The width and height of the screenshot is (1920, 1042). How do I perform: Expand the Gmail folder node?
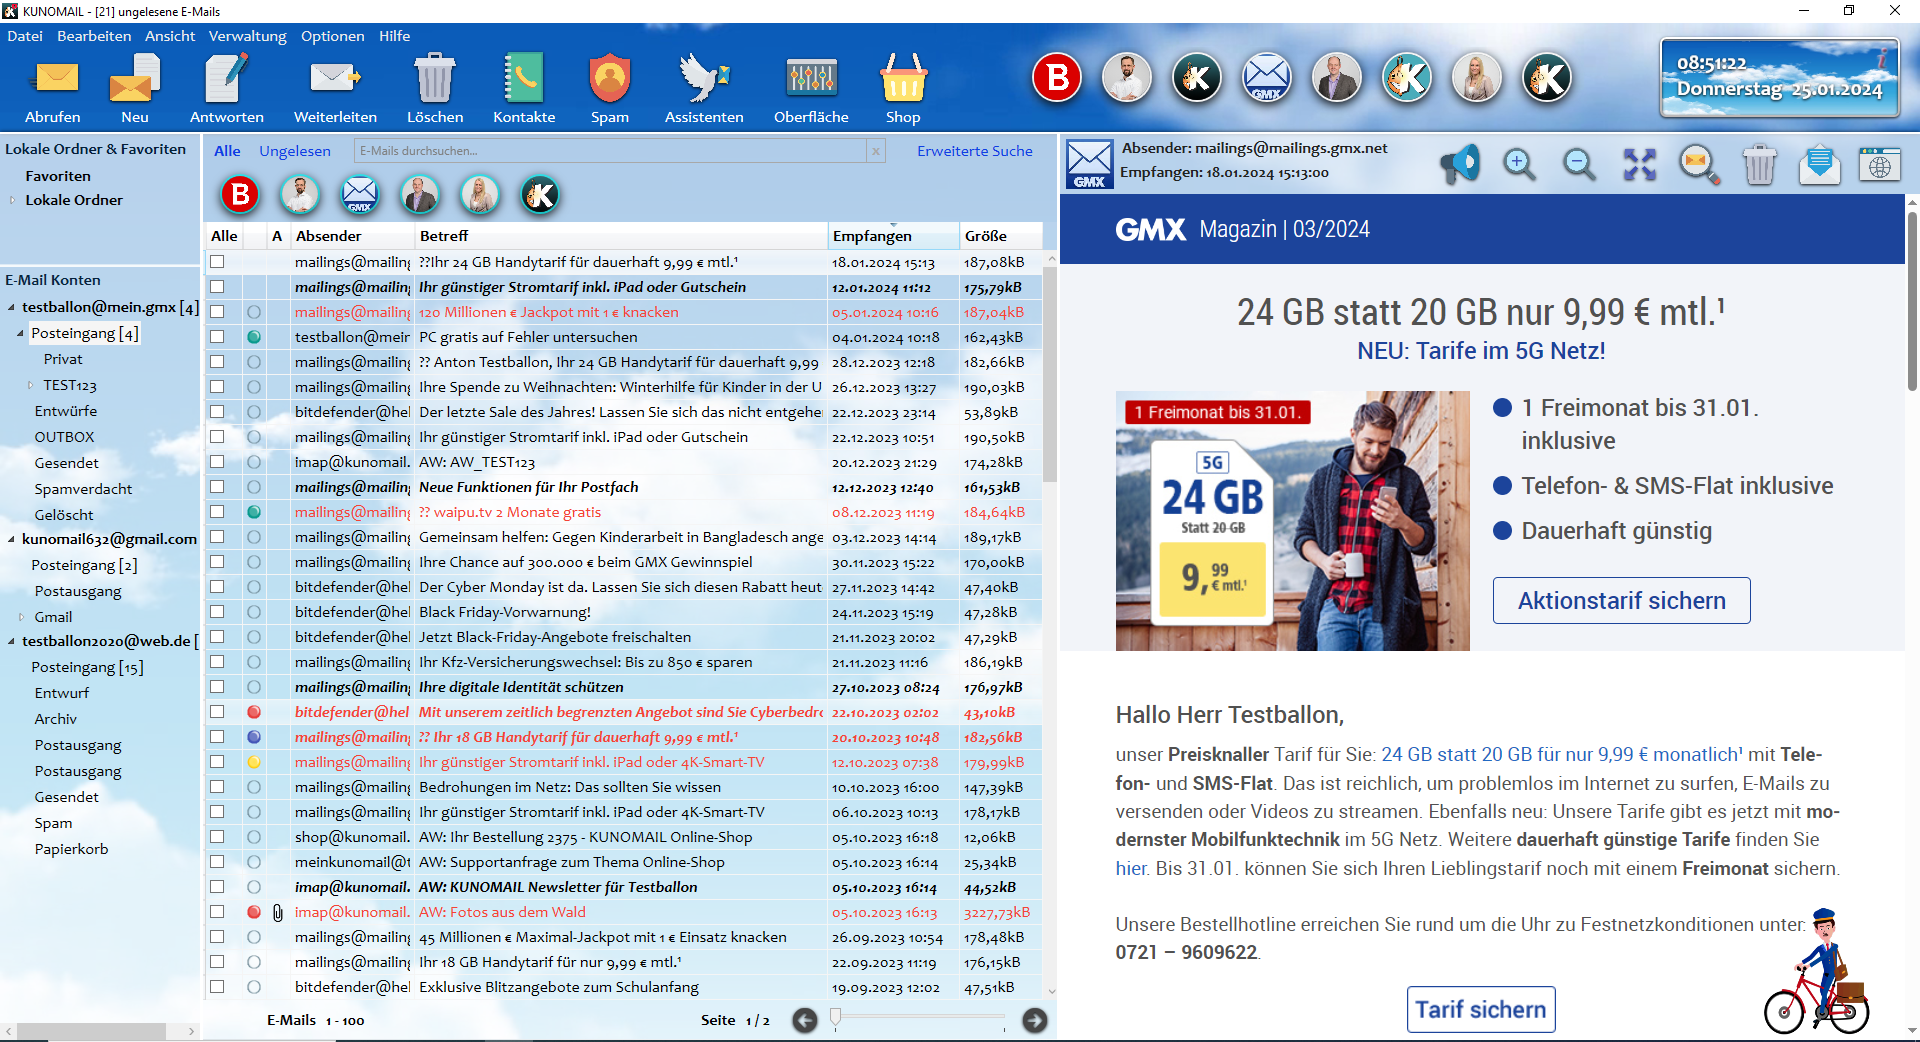(x=21, y=617)
